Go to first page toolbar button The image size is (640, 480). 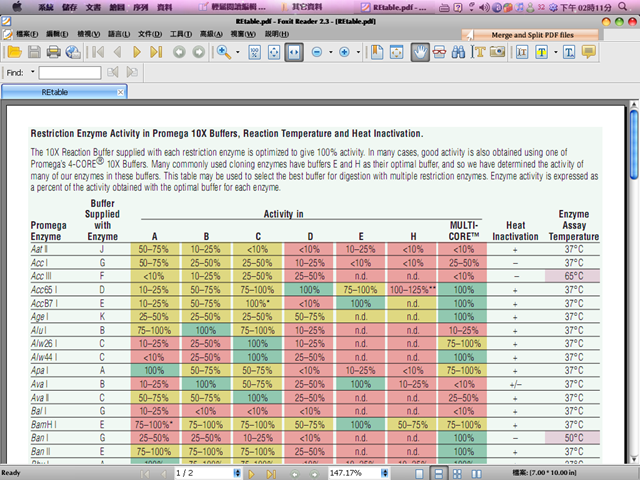coord(98,52)
